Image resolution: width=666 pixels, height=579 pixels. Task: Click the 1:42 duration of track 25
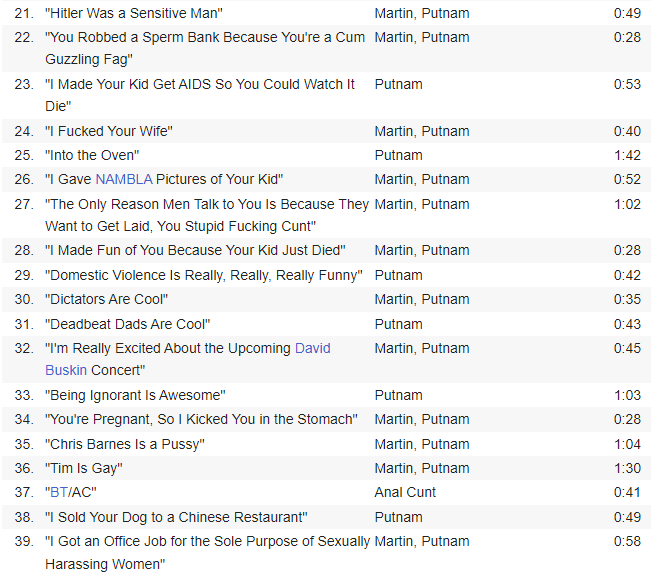pyautogui.click(x=627, y=155)
